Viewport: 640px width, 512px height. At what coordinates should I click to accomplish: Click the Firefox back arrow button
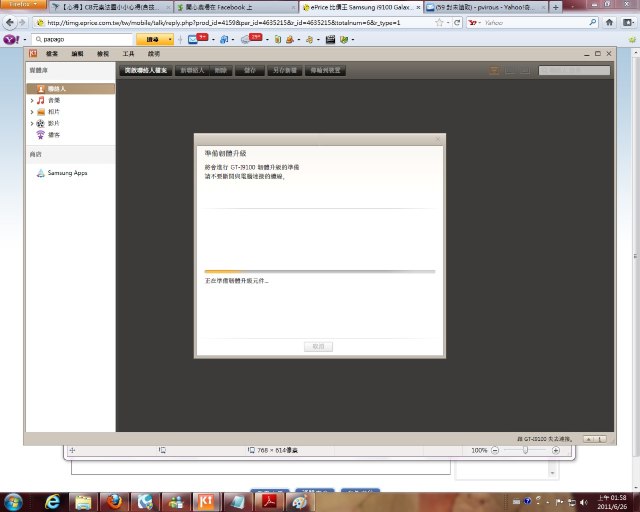click(10, 22)
